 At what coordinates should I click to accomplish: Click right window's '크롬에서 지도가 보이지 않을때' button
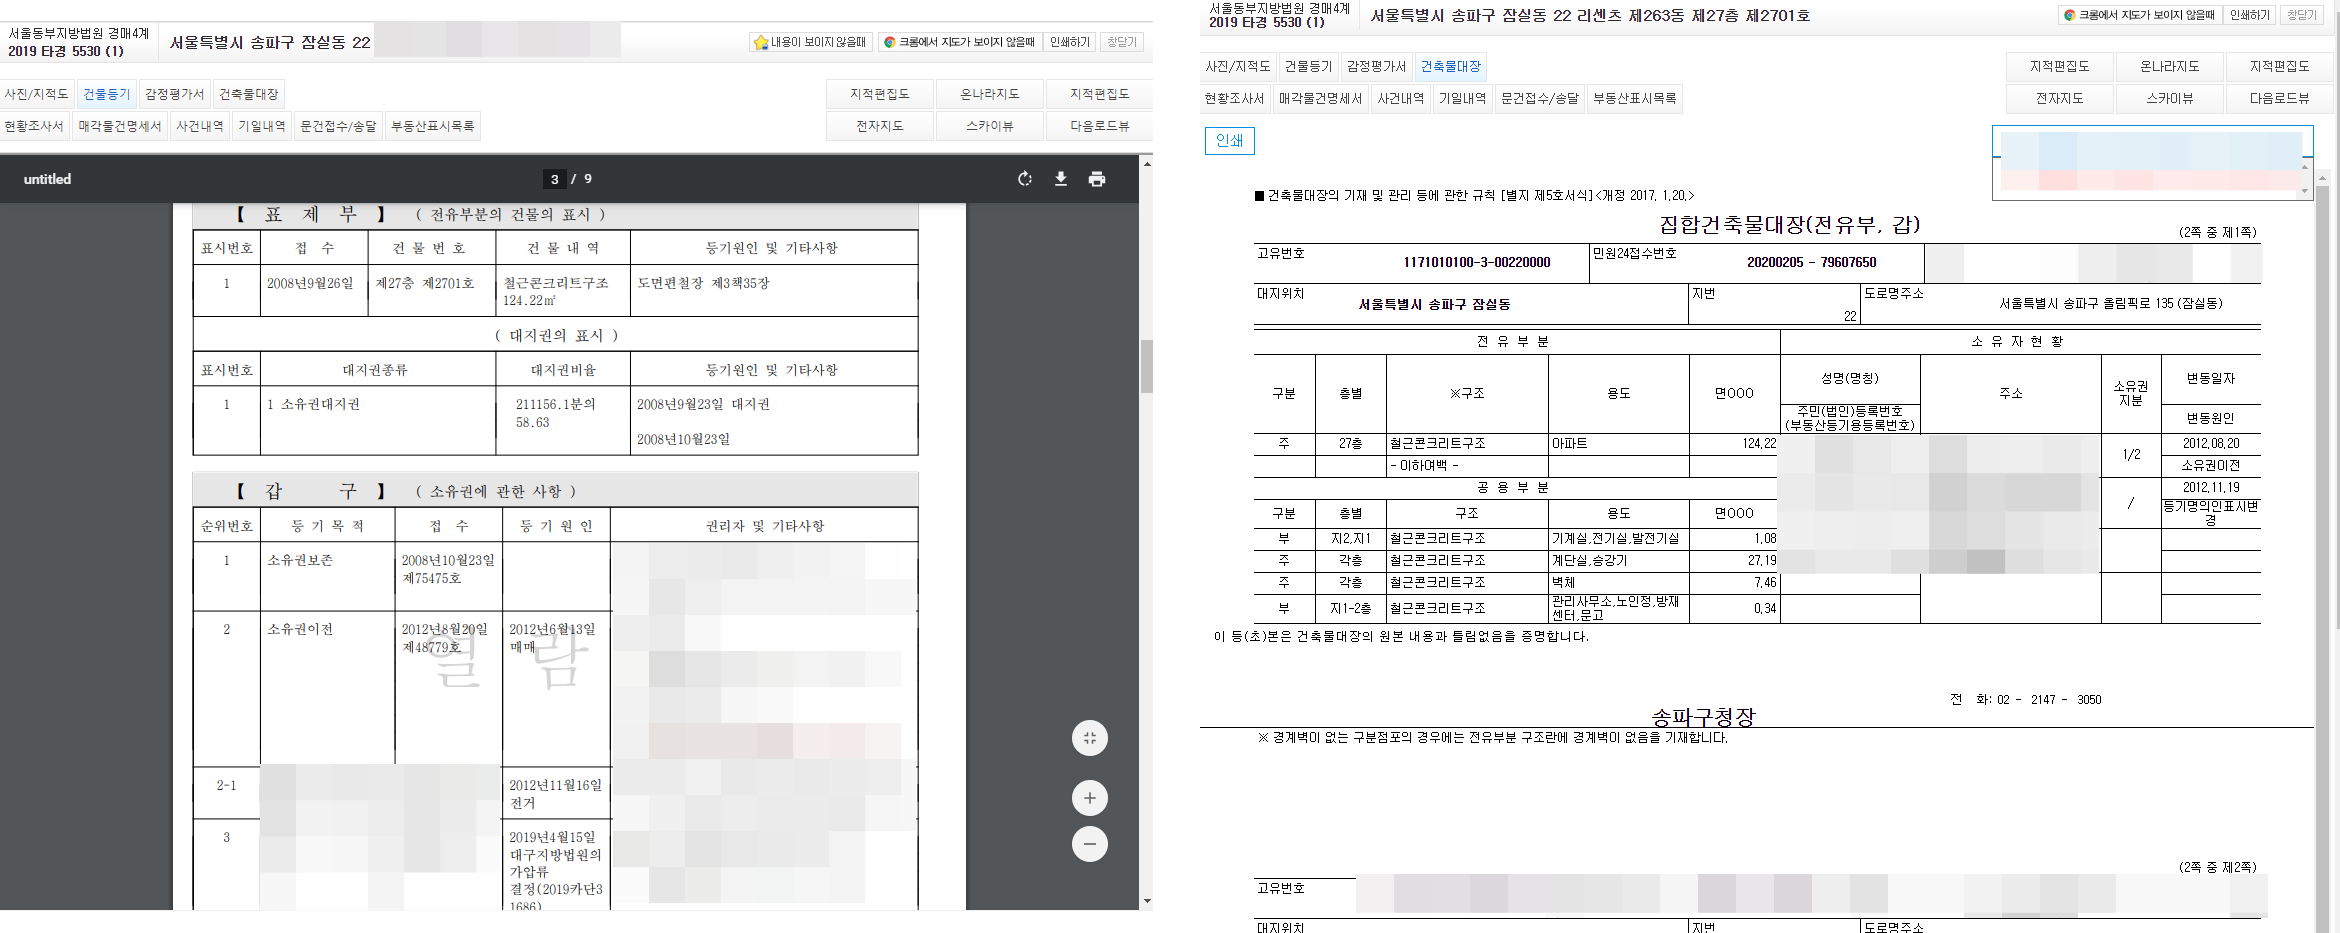pos(2140,15)
